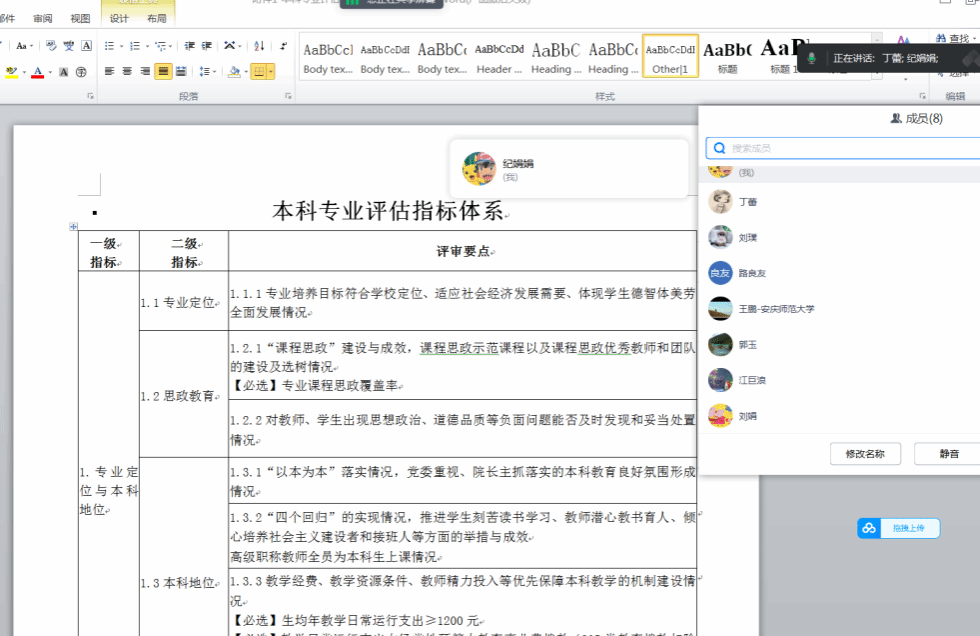Click the bullet list icon
The height and width of the screenshot is (636, 980).
pos(108,46)
